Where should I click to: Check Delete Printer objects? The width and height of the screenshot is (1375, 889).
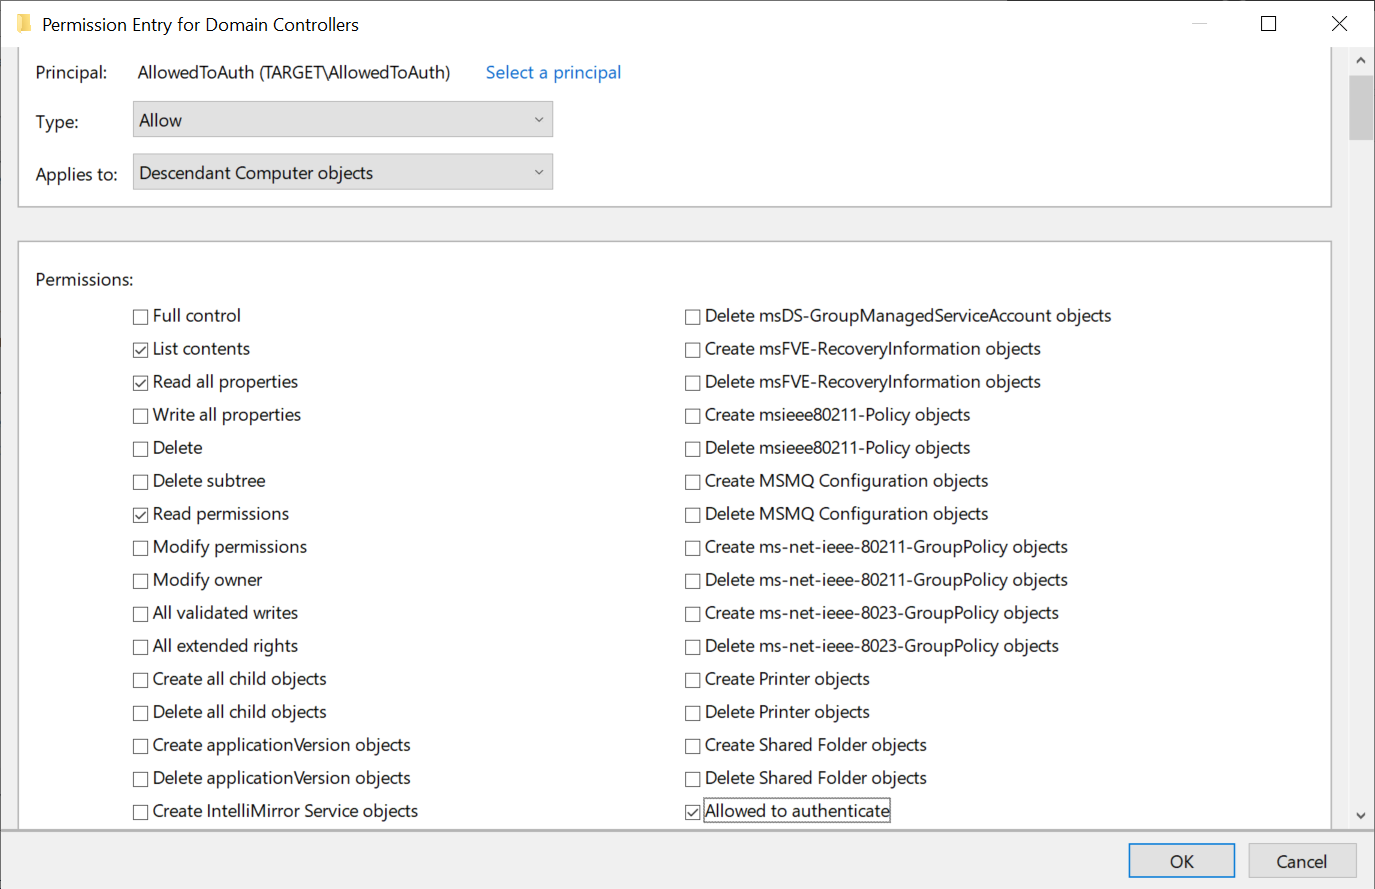693,713
